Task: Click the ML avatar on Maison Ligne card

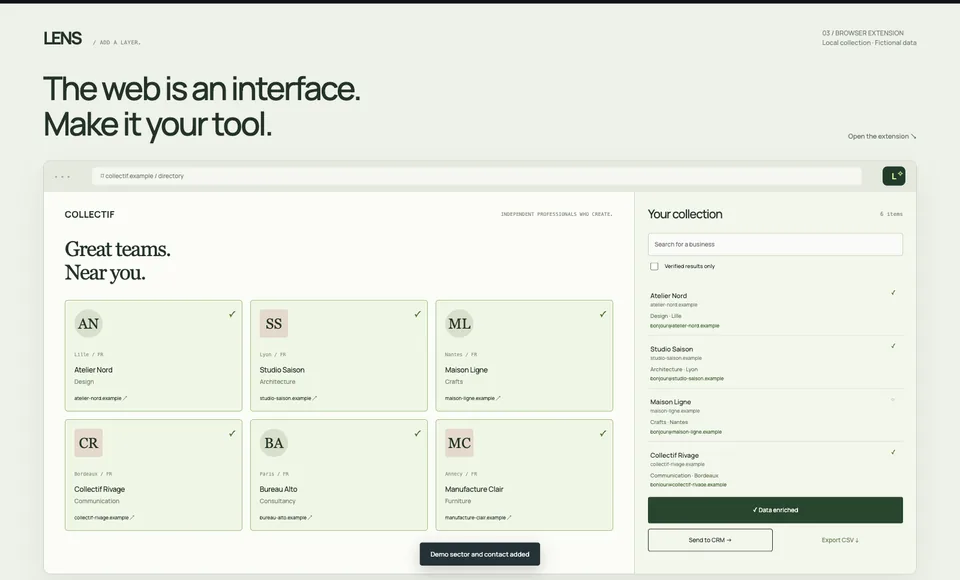Action: coord(459,323)
